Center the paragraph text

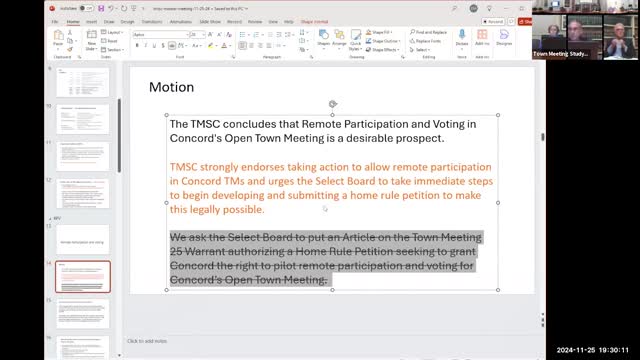251,45
